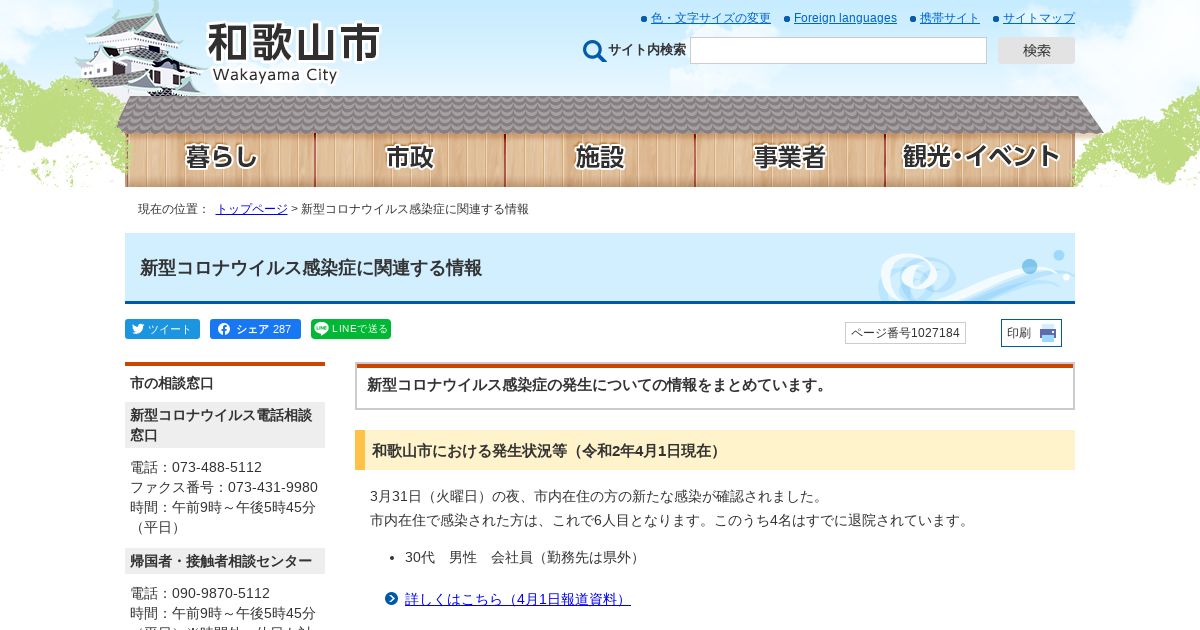Share on Facebook via the シェア 287 button
The image size is (1200, 630).
[x=255, y=329]
